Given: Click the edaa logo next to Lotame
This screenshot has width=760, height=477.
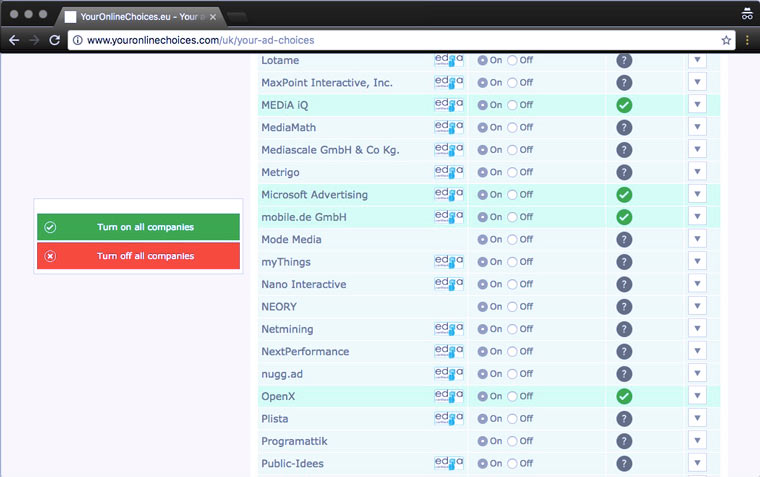Looking at the screenshot, I should 449,60.
